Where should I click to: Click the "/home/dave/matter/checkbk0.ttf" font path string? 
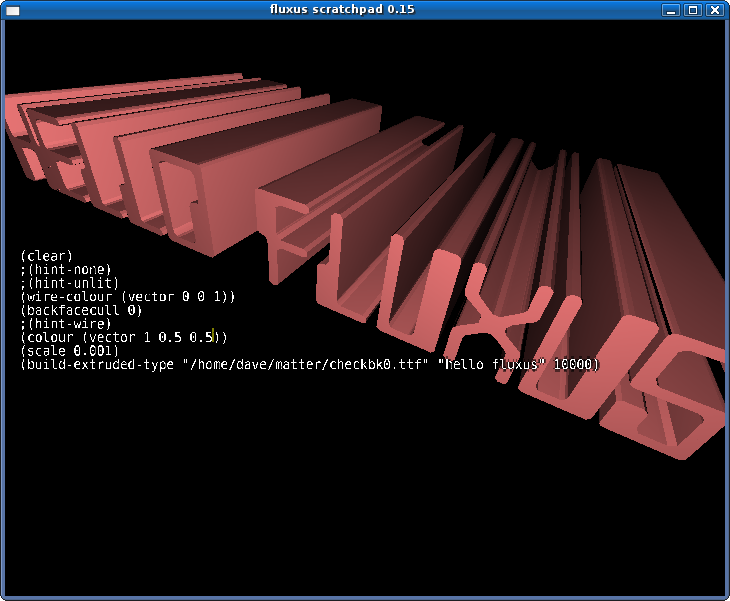point(305,364)
